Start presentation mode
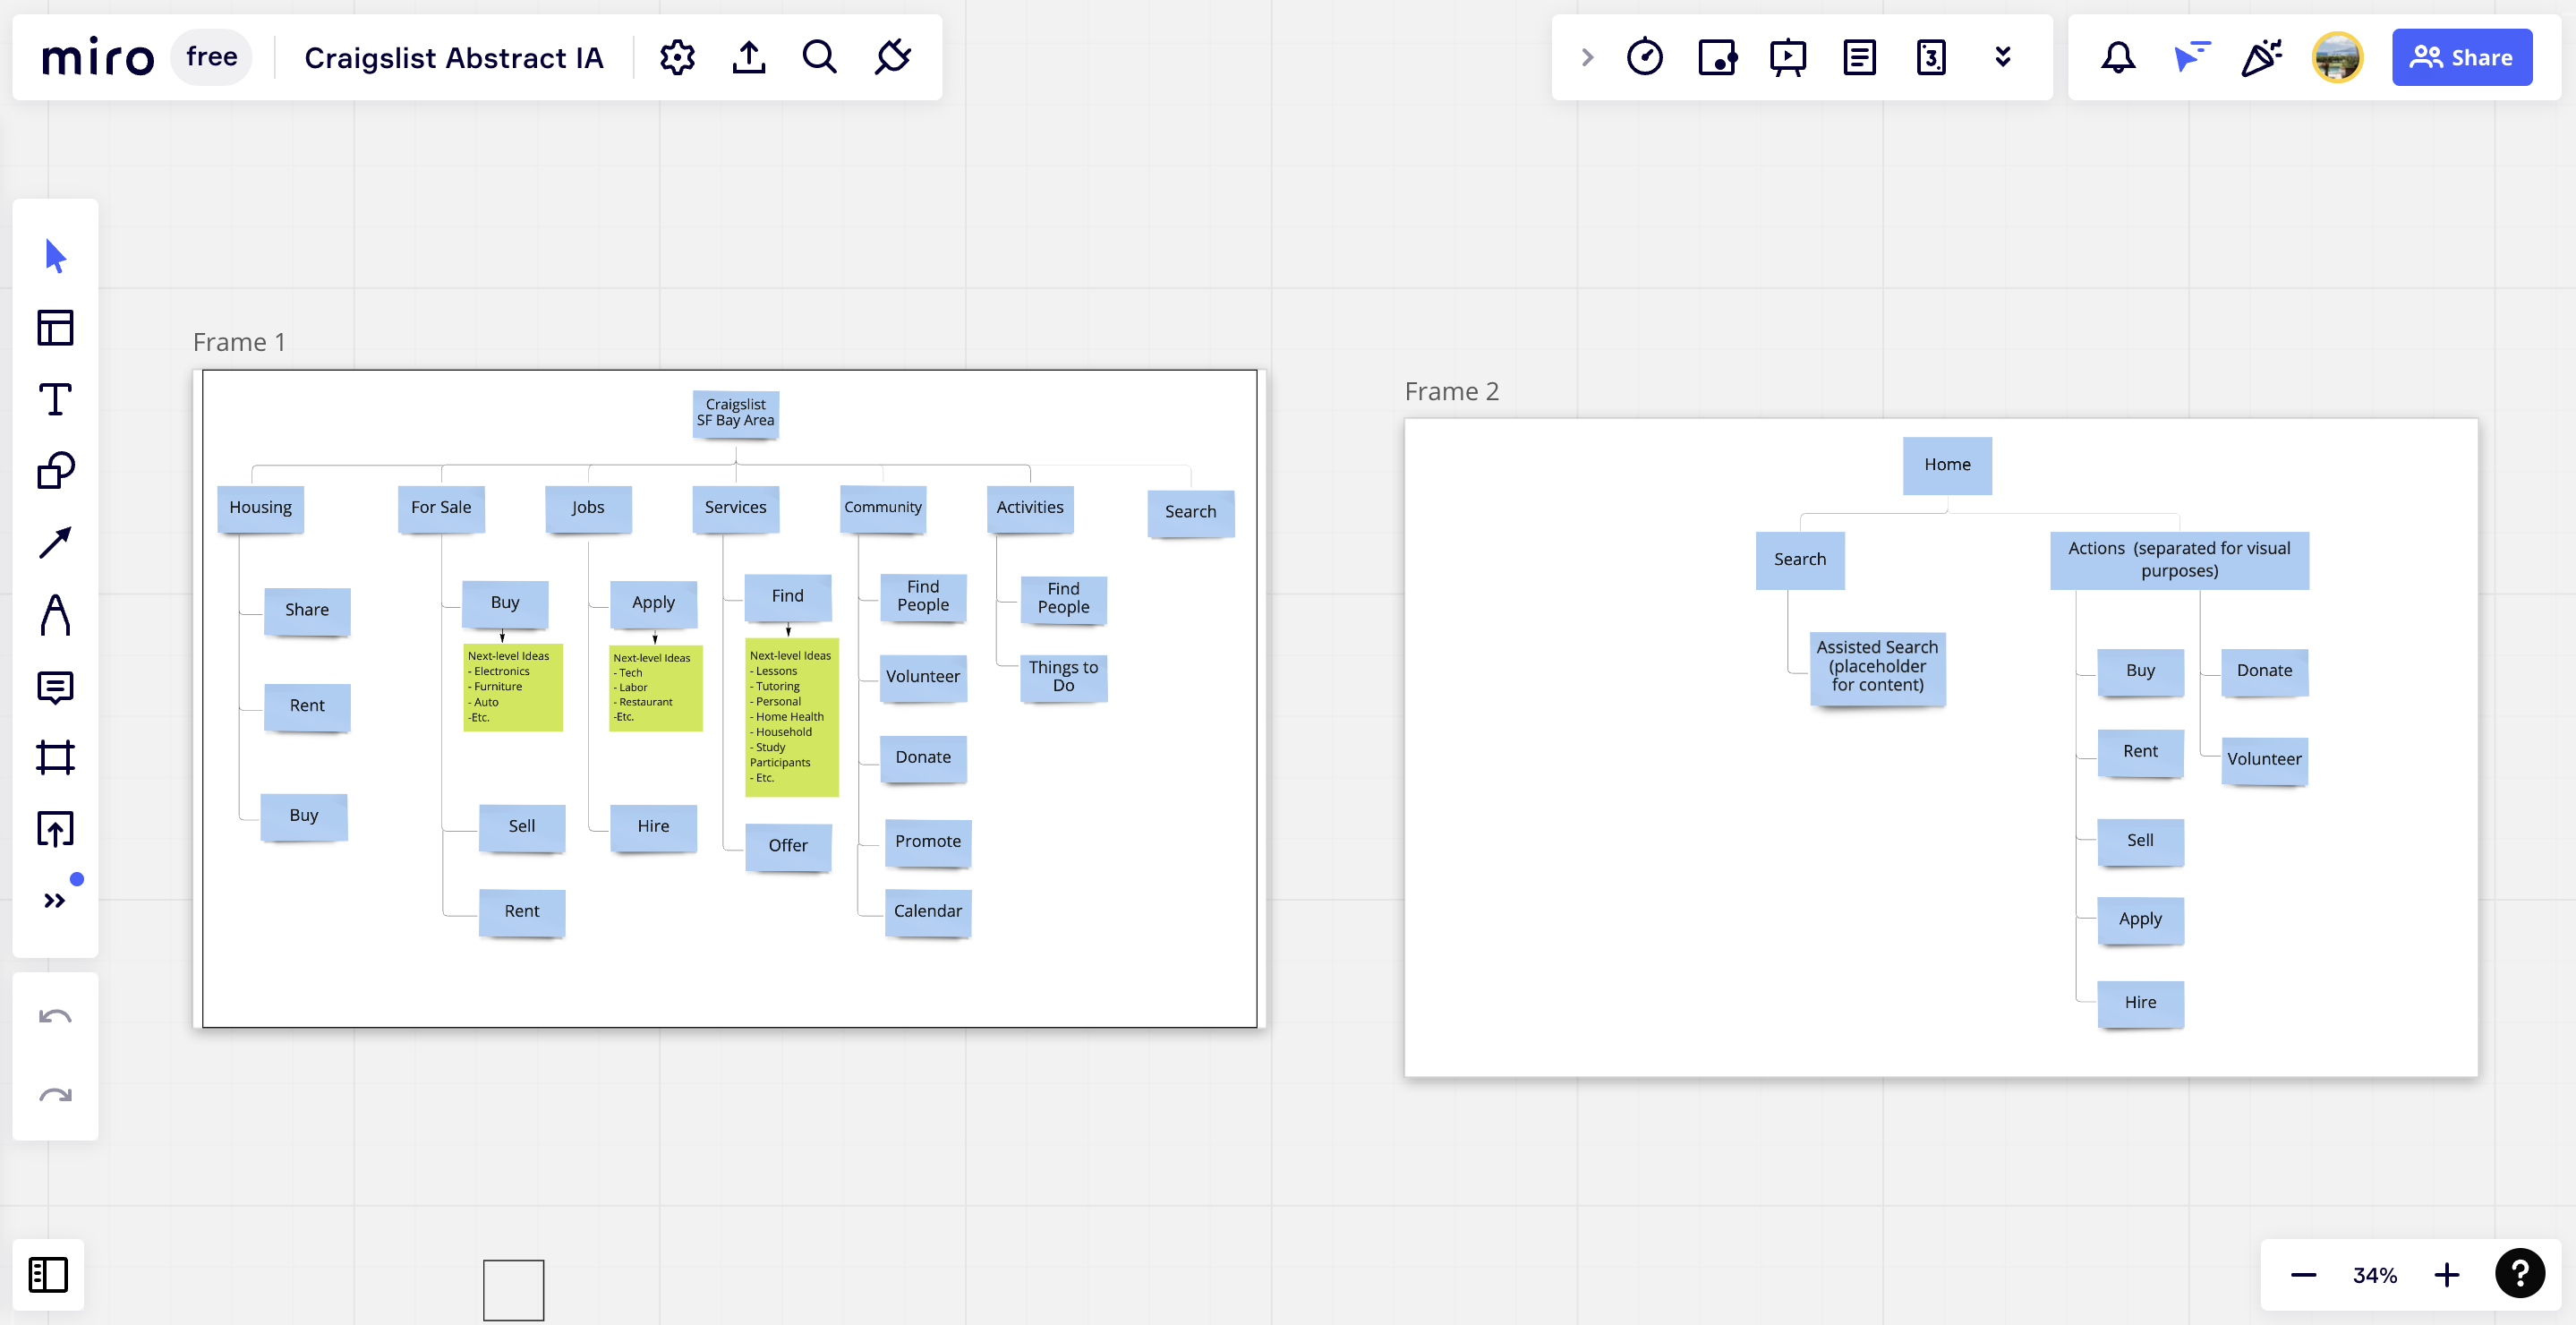 pyautogui.click(x=1788, y=57)
